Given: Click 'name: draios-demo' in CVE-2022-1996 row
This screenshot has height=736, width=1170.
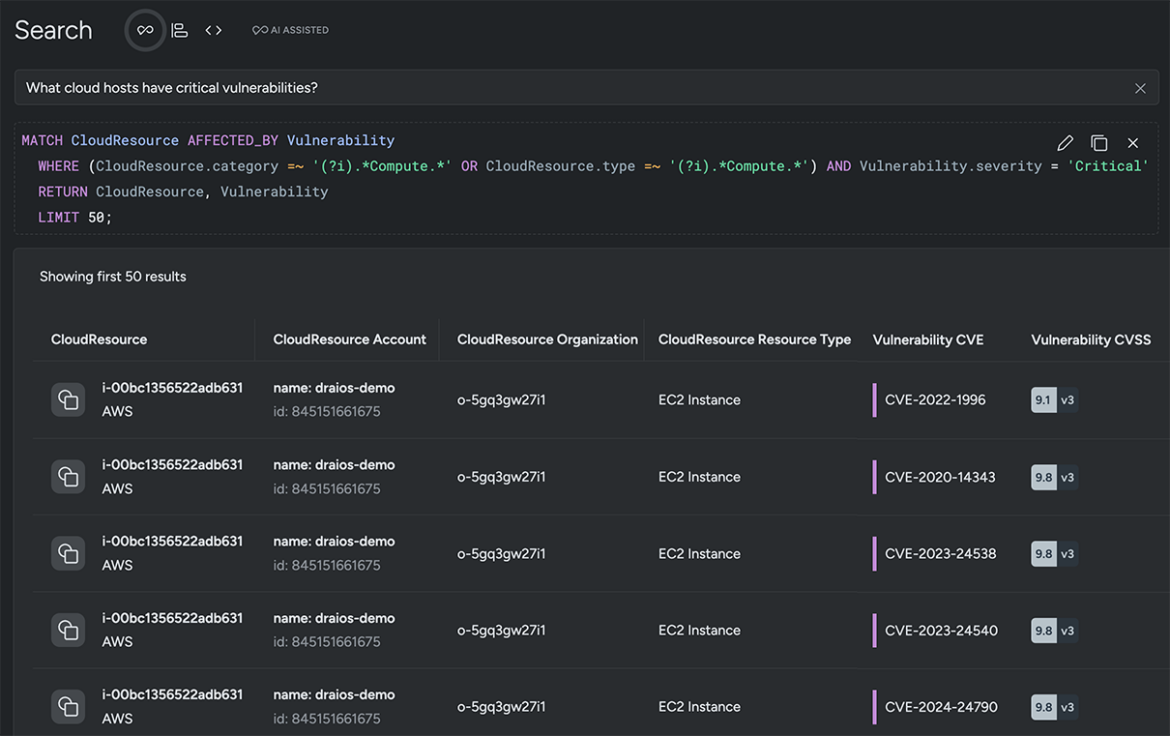Looking at the screenshot, I should [x=334, y=388].
